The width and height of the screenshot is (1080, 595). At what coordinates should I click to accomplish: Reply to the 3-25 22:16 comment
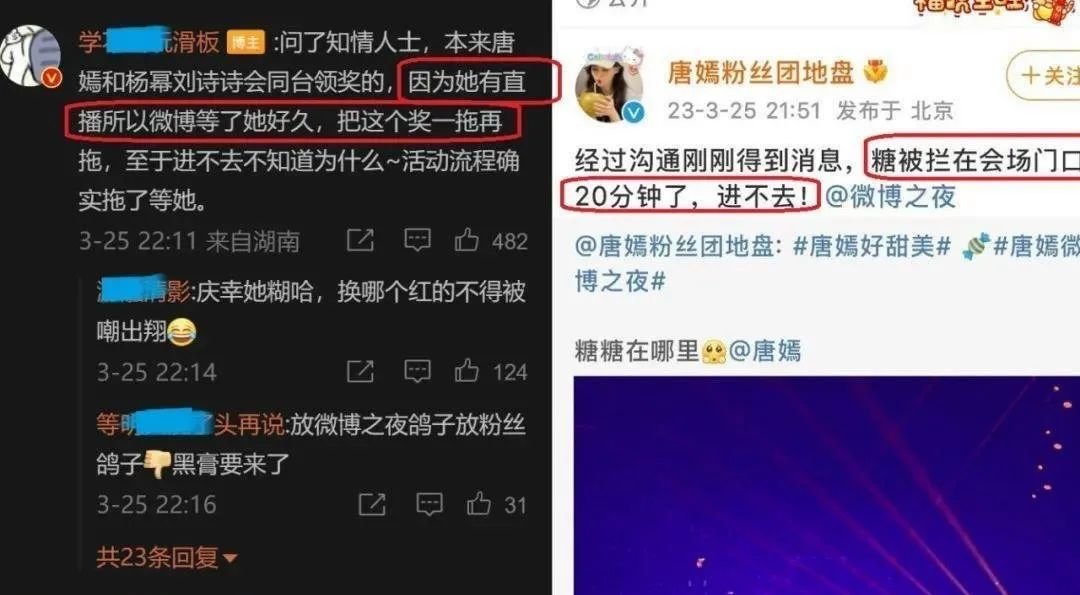tap(429, 504)
